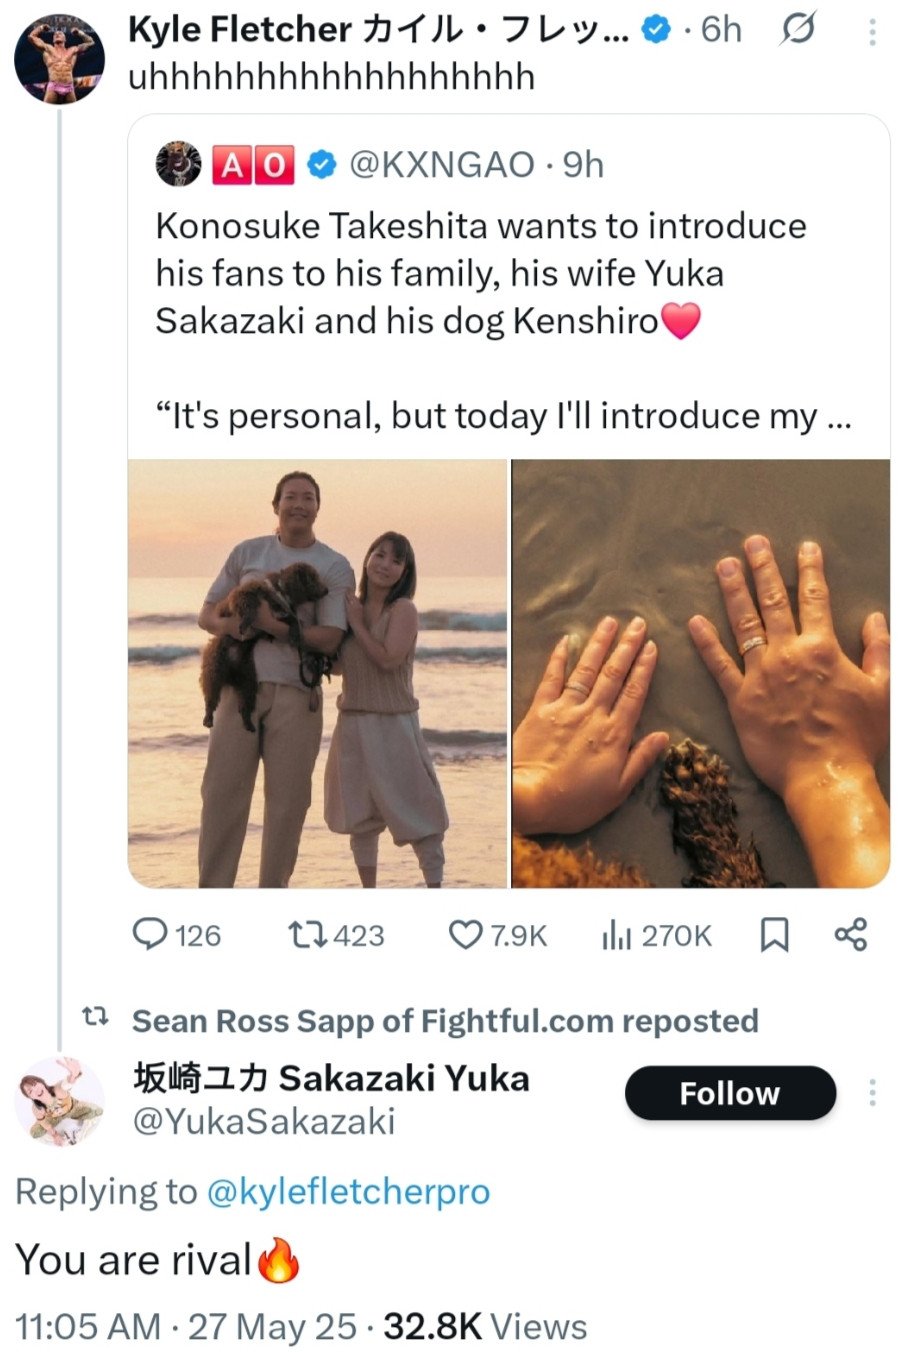Open more options on Sakazaki Yuka's reply
Screen dimensions: 904x1356
pos(872,1093)
